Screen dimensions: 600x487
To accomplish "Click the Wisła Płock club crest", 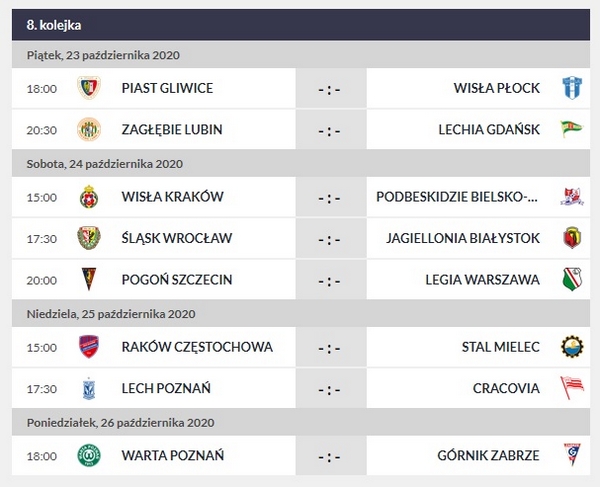I will pyautogui.click(x=572, y=88).
